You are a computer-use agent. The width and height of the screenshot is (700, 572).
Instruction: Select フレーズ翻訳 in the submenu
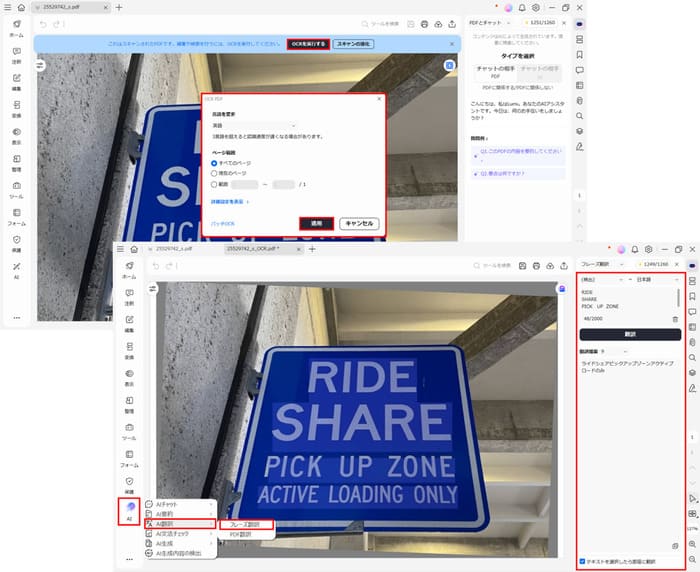click(x=246, y=523)
